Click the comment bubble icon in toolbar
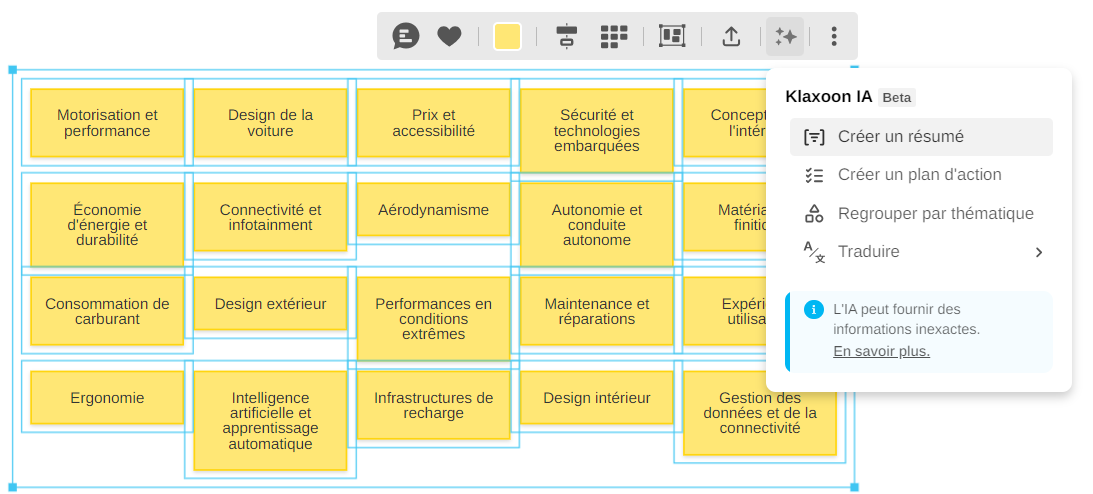The height and width of the screenshot is (494, 1093). point(406,37)
